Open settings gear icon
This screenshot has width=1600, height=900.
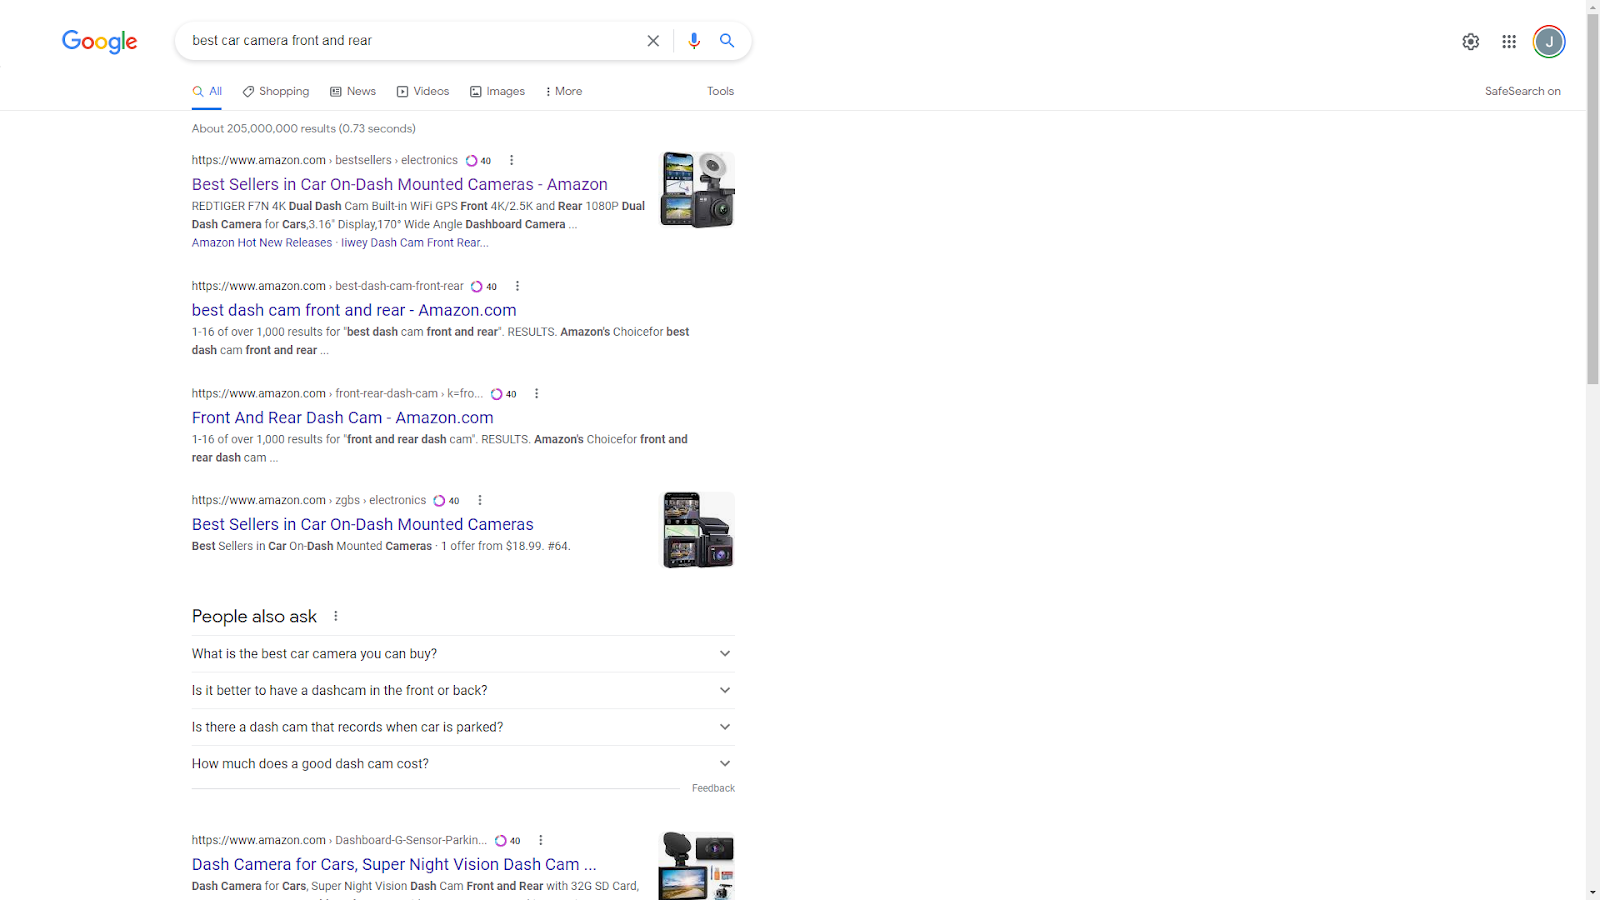[1470, 41]
